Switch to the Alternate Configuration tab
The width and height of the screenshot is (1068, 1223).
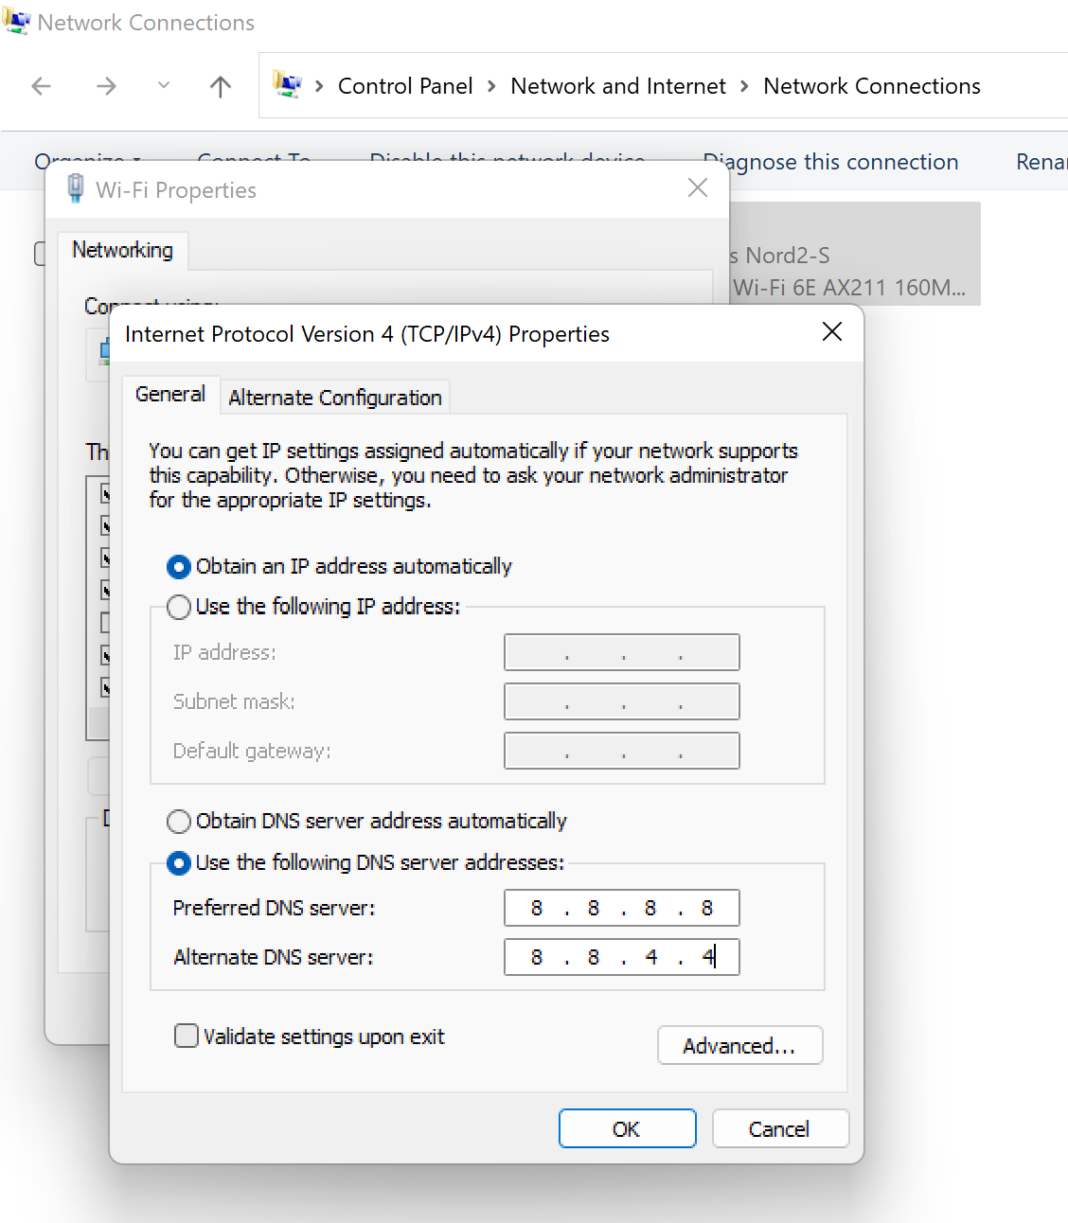point(335,397)
